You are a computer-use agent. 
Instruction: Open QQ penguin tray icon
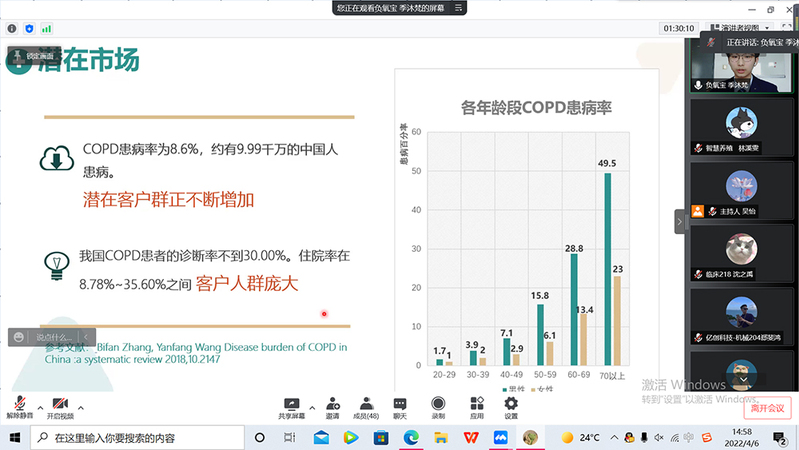[x=629, y=437]
